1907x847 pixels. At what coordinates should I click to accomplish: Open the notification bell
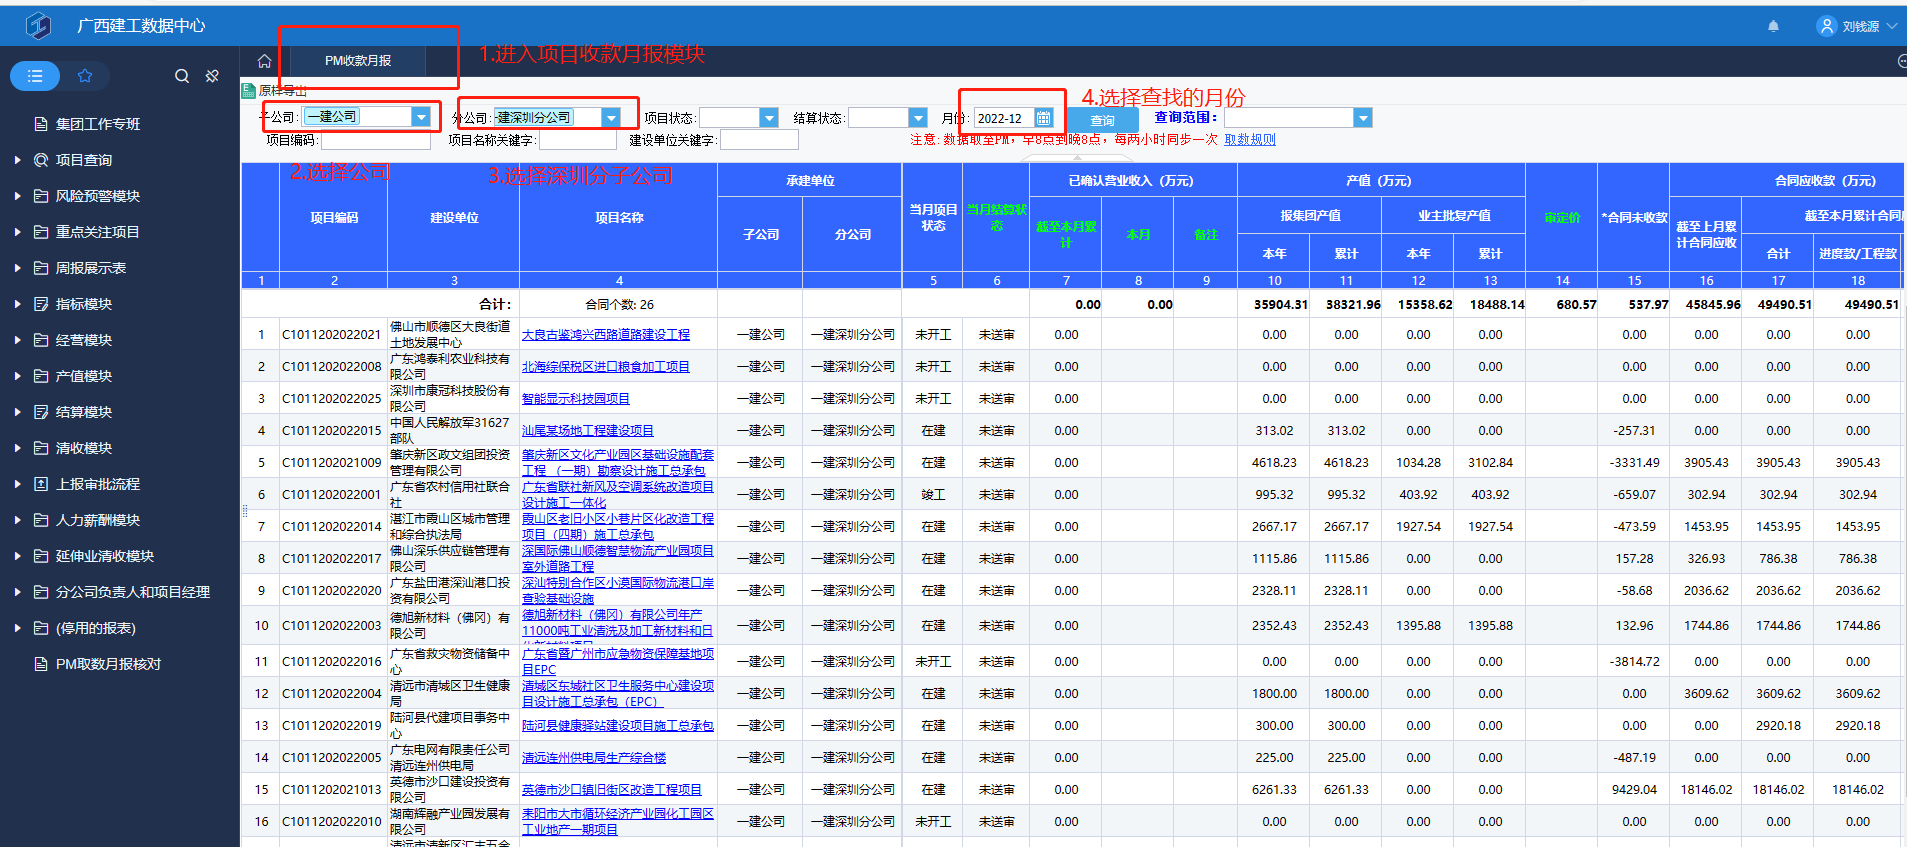coord(1773,26)
